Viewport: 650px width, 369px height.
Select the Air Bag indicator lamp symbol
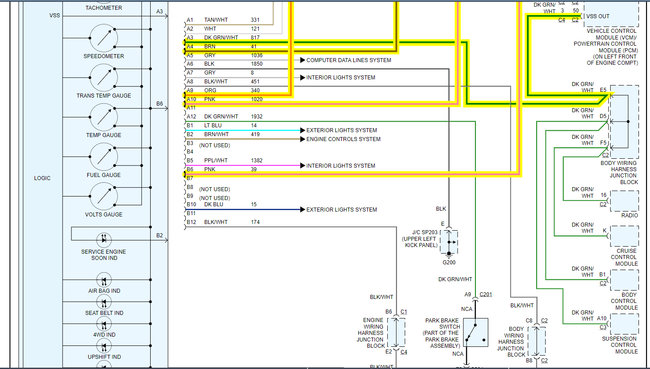[104, 280]
